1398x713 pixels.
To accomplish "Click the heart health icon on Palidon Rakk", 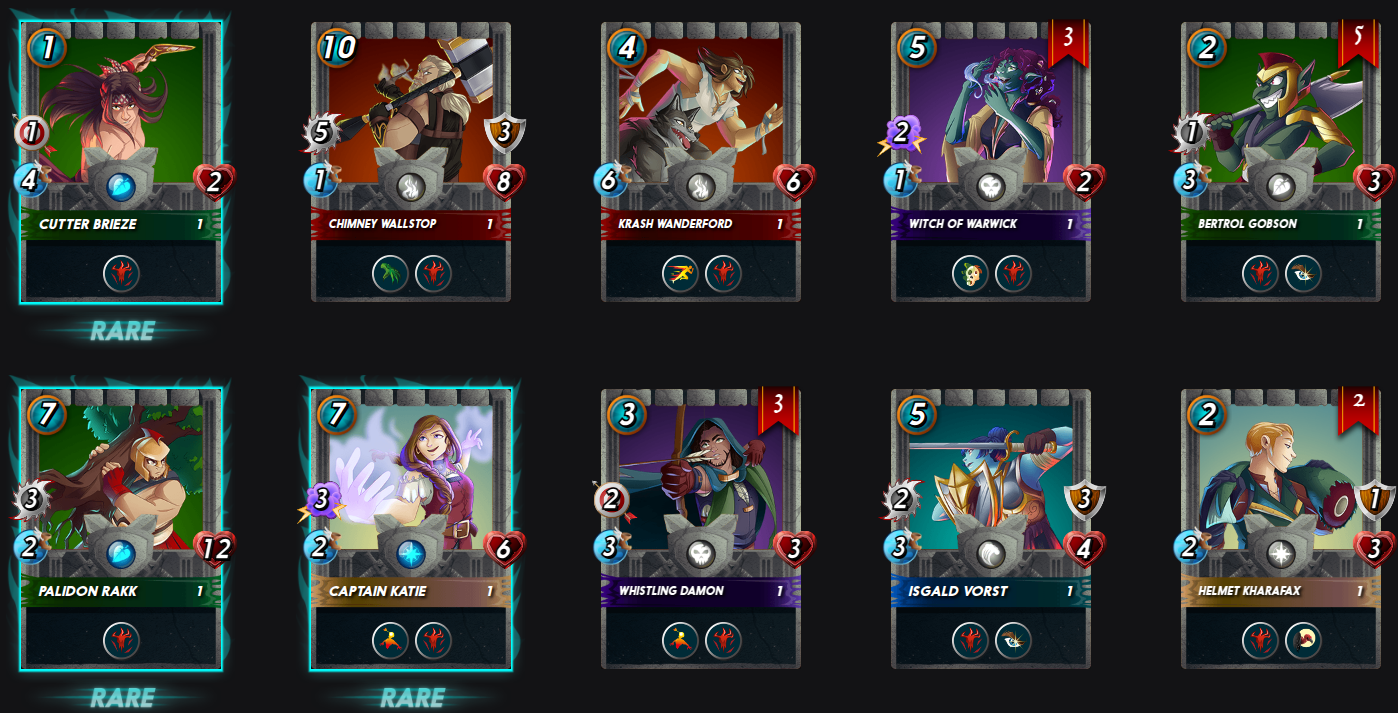I will tap(215, 548).
